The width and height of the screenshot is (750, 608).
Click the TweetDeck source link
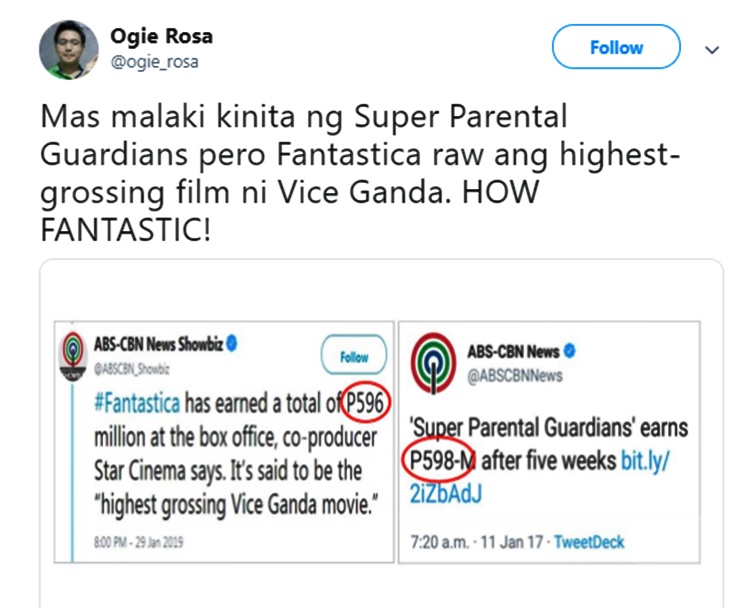pyautogui.click(x=589, y=542)
